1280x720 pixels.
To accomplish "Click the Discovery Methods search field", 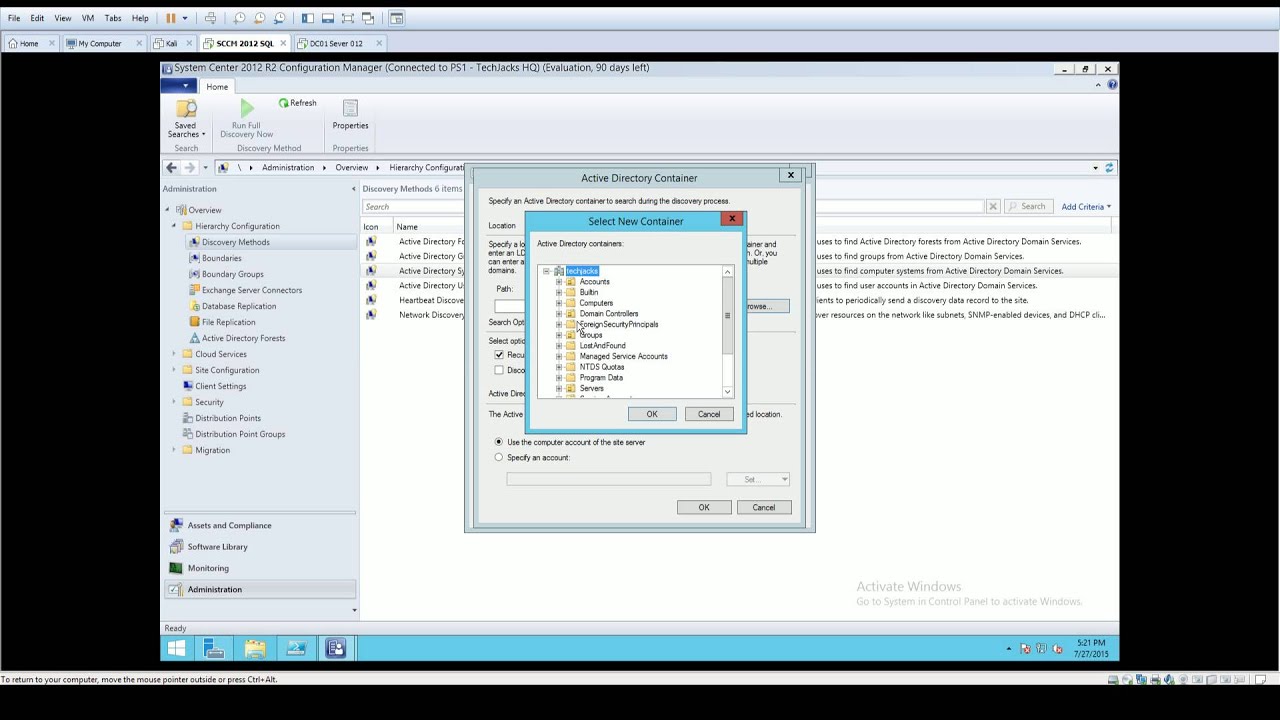I will point(673,207).
